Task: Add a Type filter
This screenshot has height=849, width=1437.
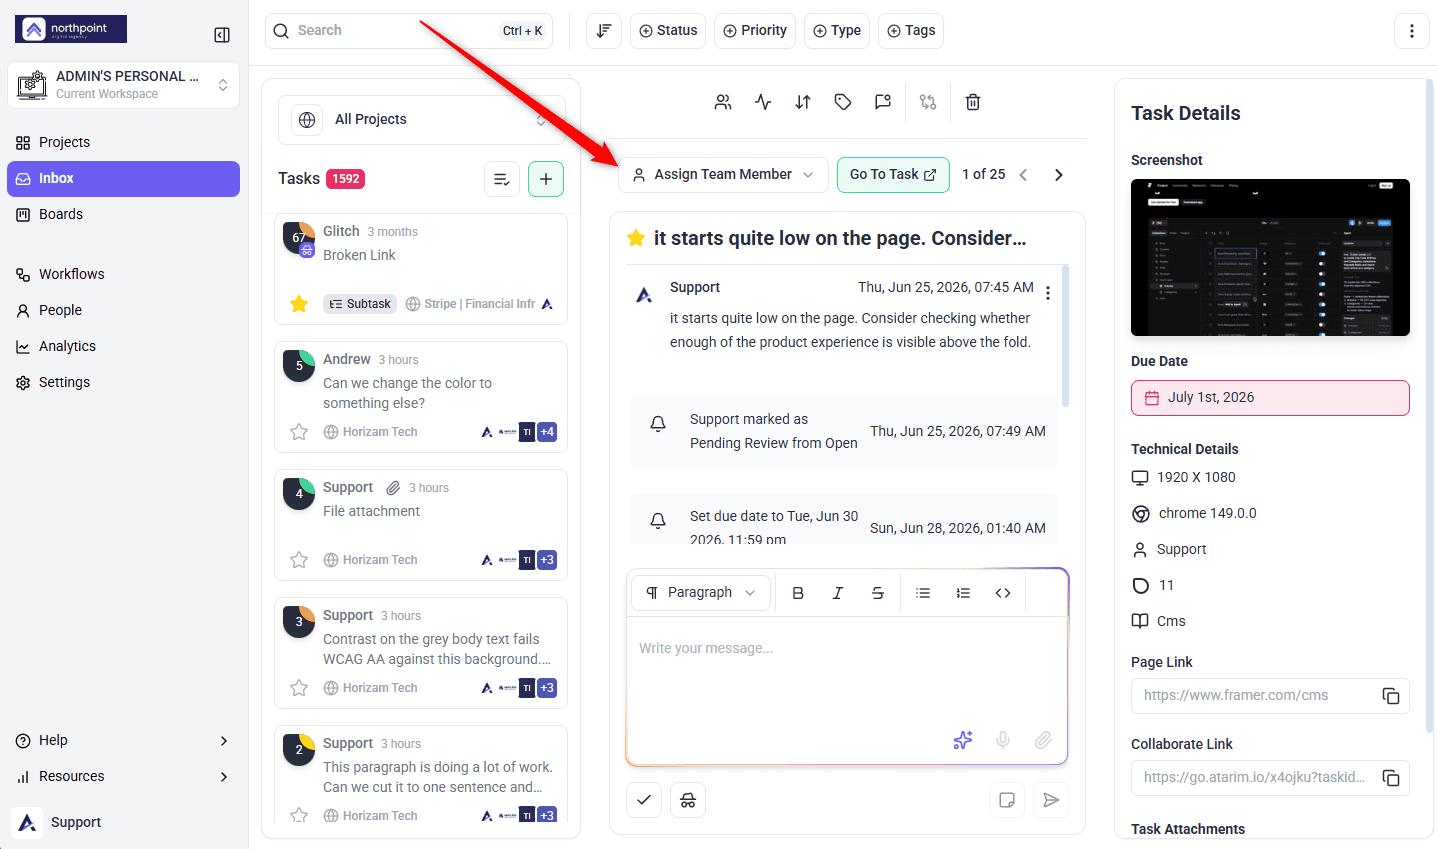Action: click(x=837, y=31)
